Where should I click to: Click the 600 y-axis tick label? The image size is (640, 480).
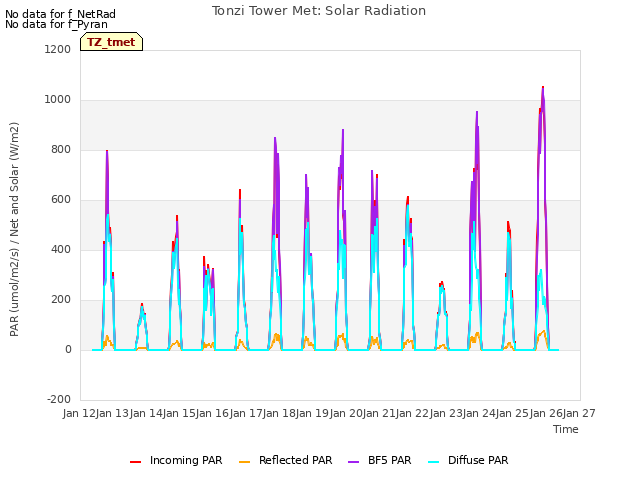coord(61,200)
